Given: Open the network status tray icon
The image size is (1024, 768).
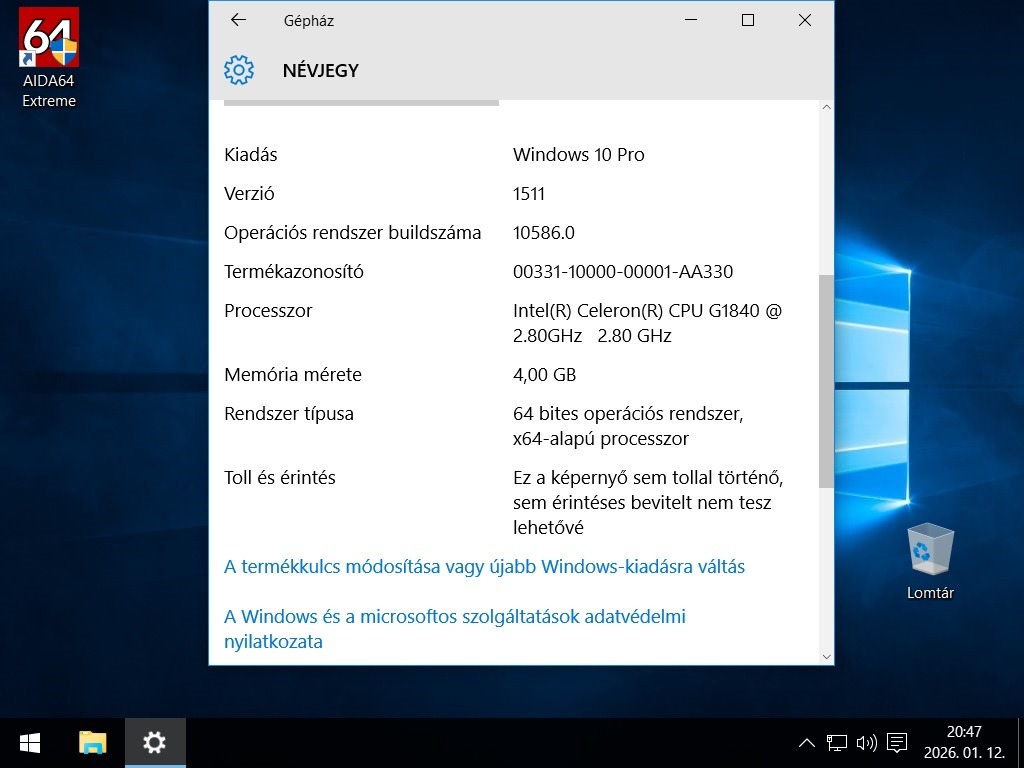Looking at the screenshot, I should coord(837,743).
